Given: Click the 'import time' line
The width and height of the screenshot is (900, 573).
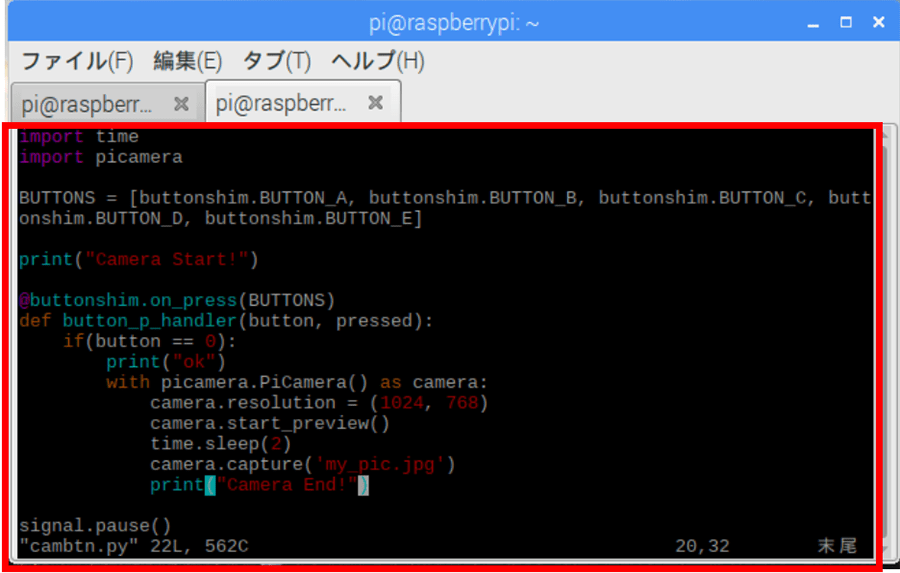Looking at the screenshot, I should tap(79, 137).
